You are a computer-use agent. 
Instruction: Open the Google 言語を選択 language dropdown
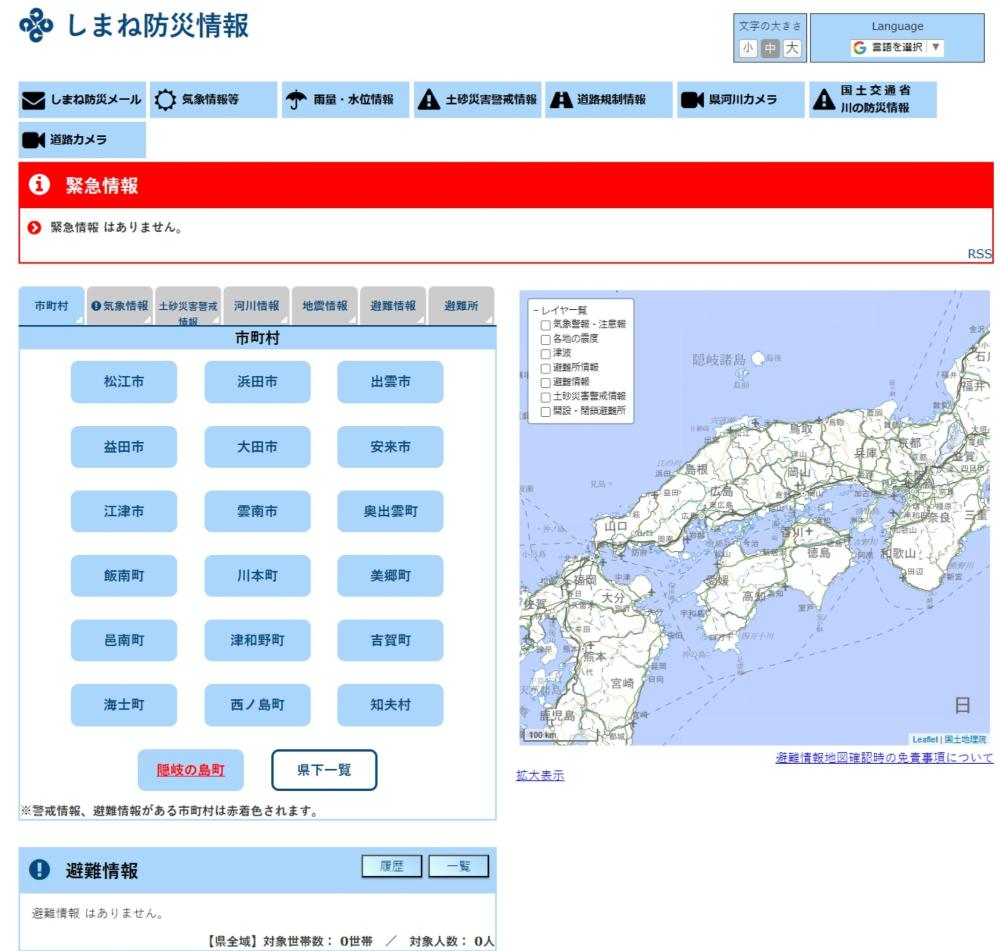(x=896, y=45)
